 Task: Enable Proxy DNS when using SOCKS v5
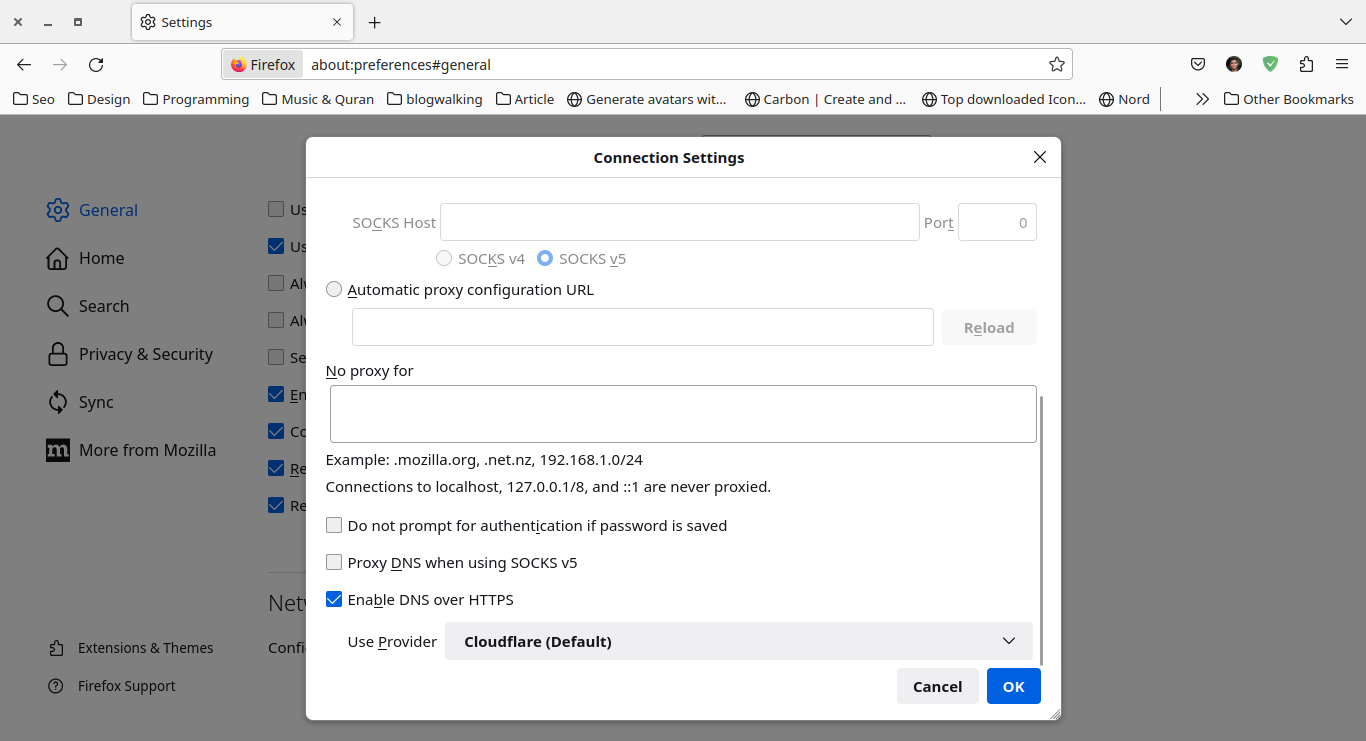click(333, 562)
